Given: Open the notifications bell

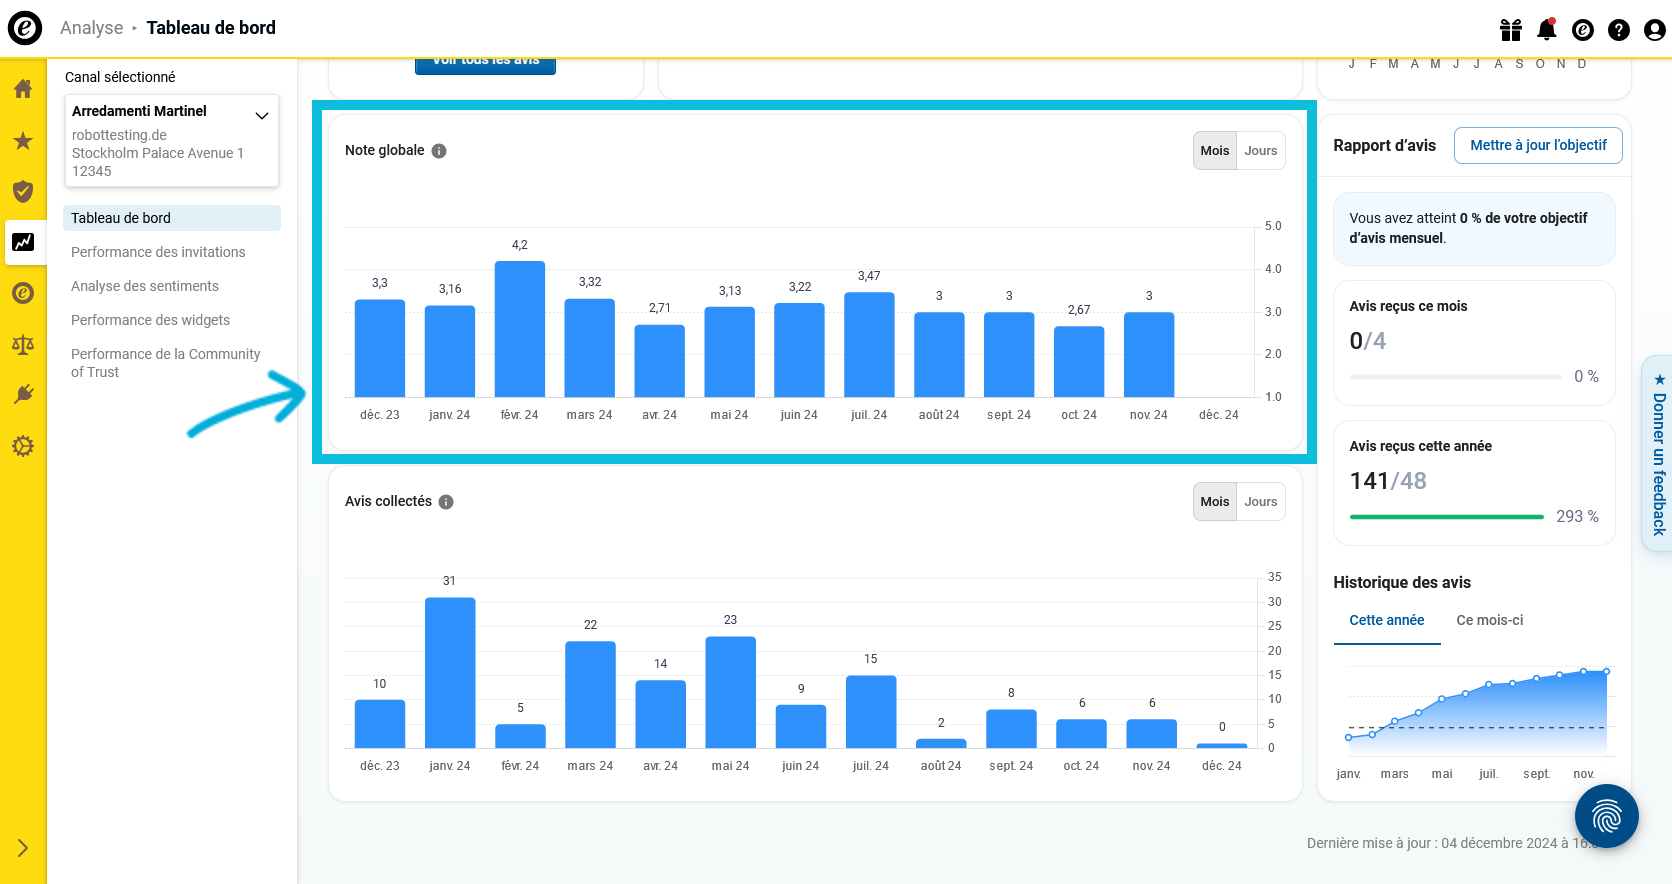Looking at the screenshot, I should coord(1547,29).
